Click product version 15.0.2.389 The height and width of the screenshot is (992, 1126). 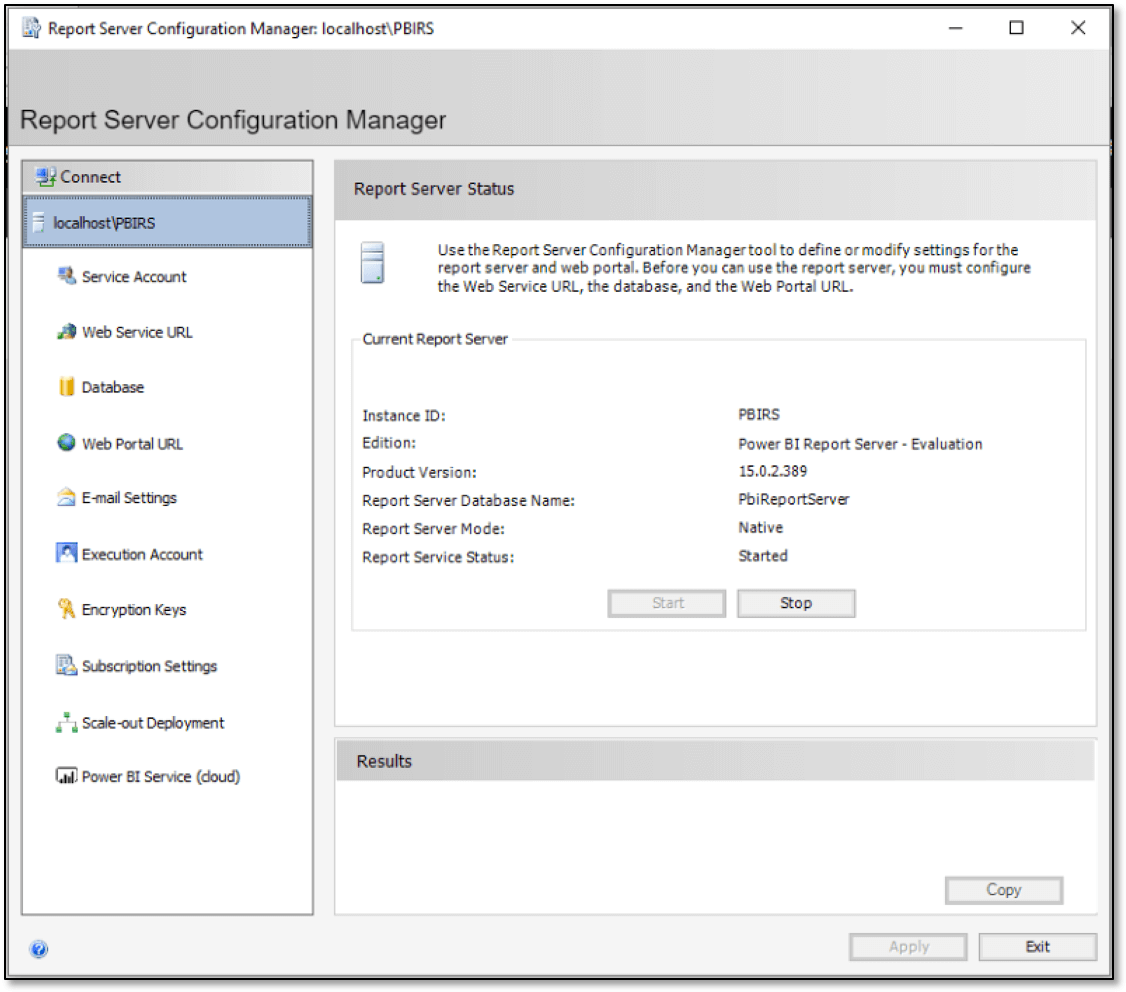tap(773, 471)
